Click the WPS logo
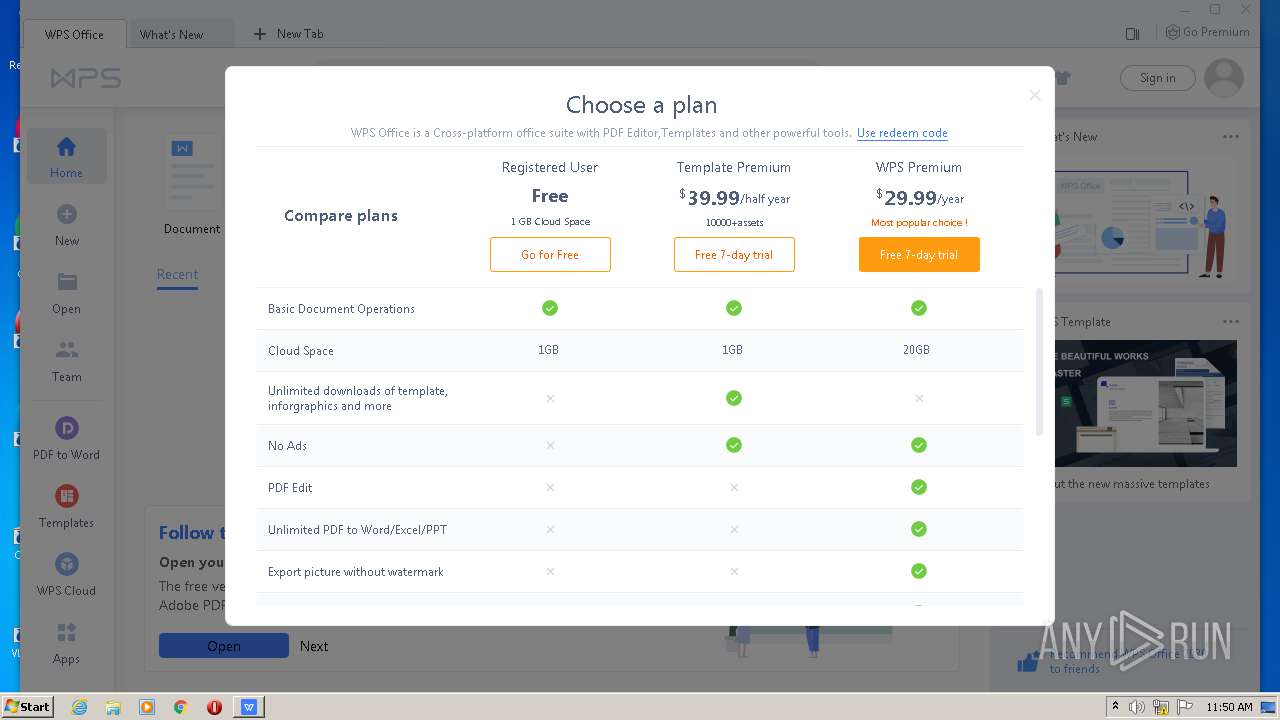 (x=86, y=78)
